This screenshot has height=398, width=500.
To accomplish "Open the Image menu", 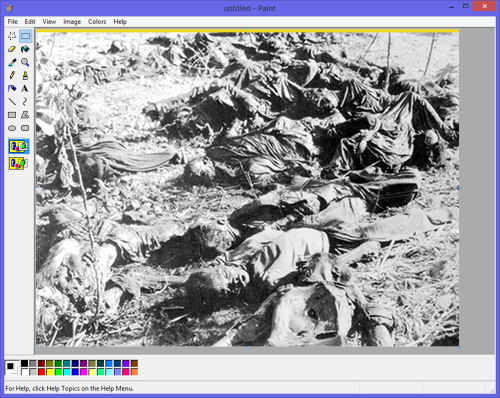I will click(x=72, y=22).
